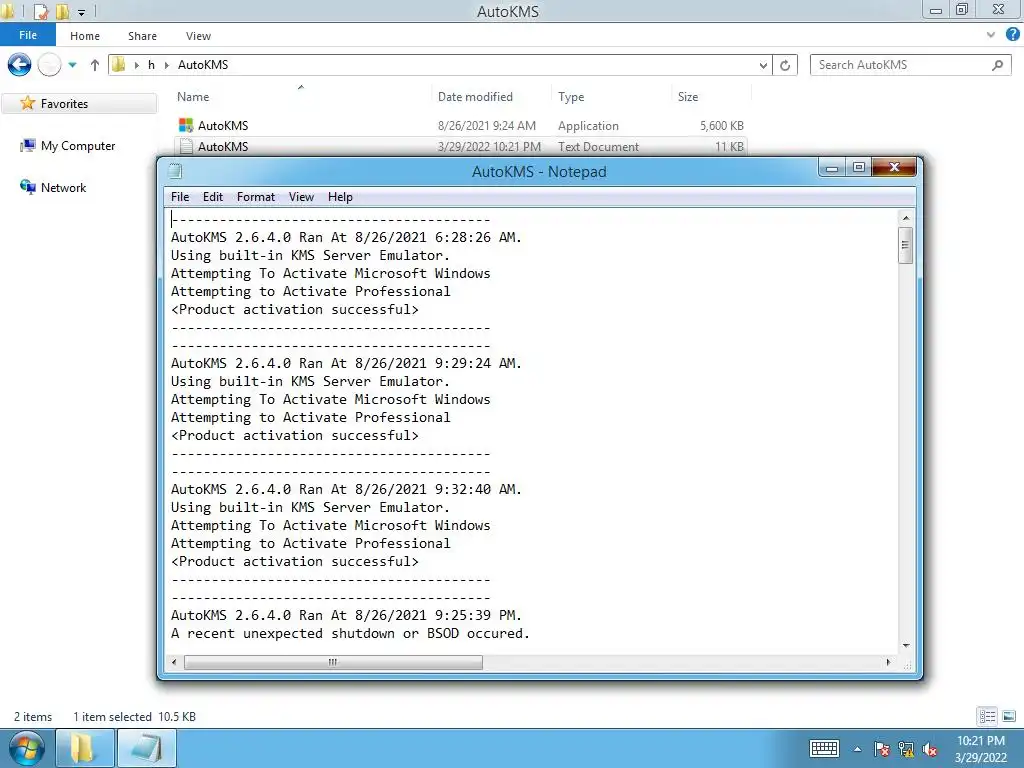Open Customize Quick Access Toolbar dropdown
This screenshot has height=768, width=1024.
point(82,12)
